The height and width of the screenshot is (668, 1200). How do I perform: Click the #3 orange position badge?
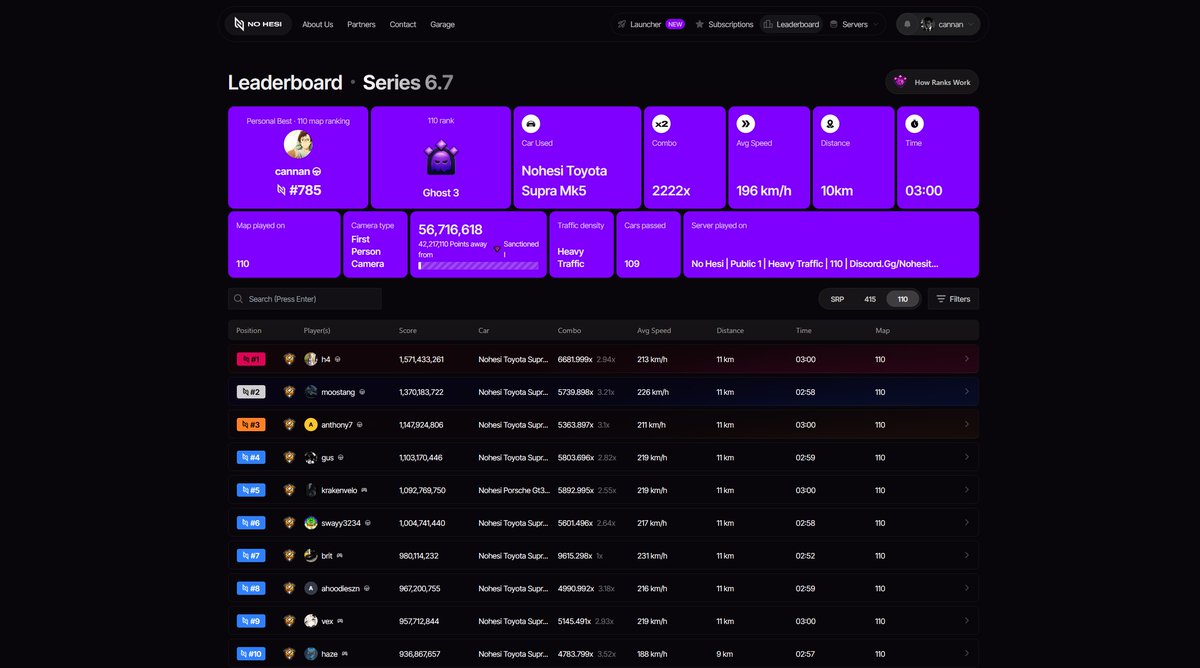251,425
